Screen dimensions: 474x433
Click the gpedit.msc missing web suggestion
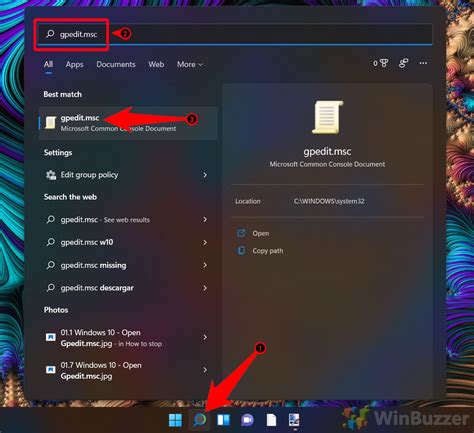click(x=128, y=265)
